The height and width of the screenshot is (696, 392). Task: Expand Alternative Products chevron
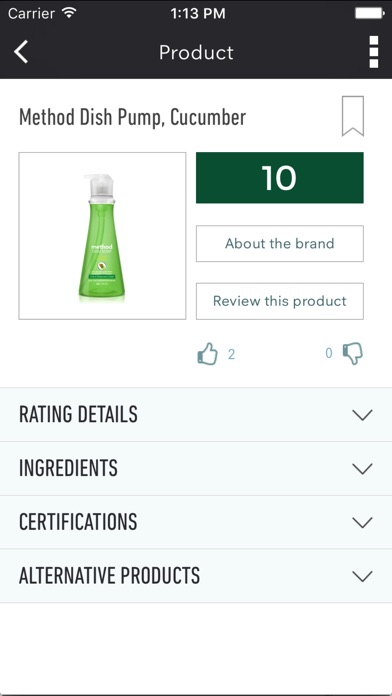tap(362, 576)
